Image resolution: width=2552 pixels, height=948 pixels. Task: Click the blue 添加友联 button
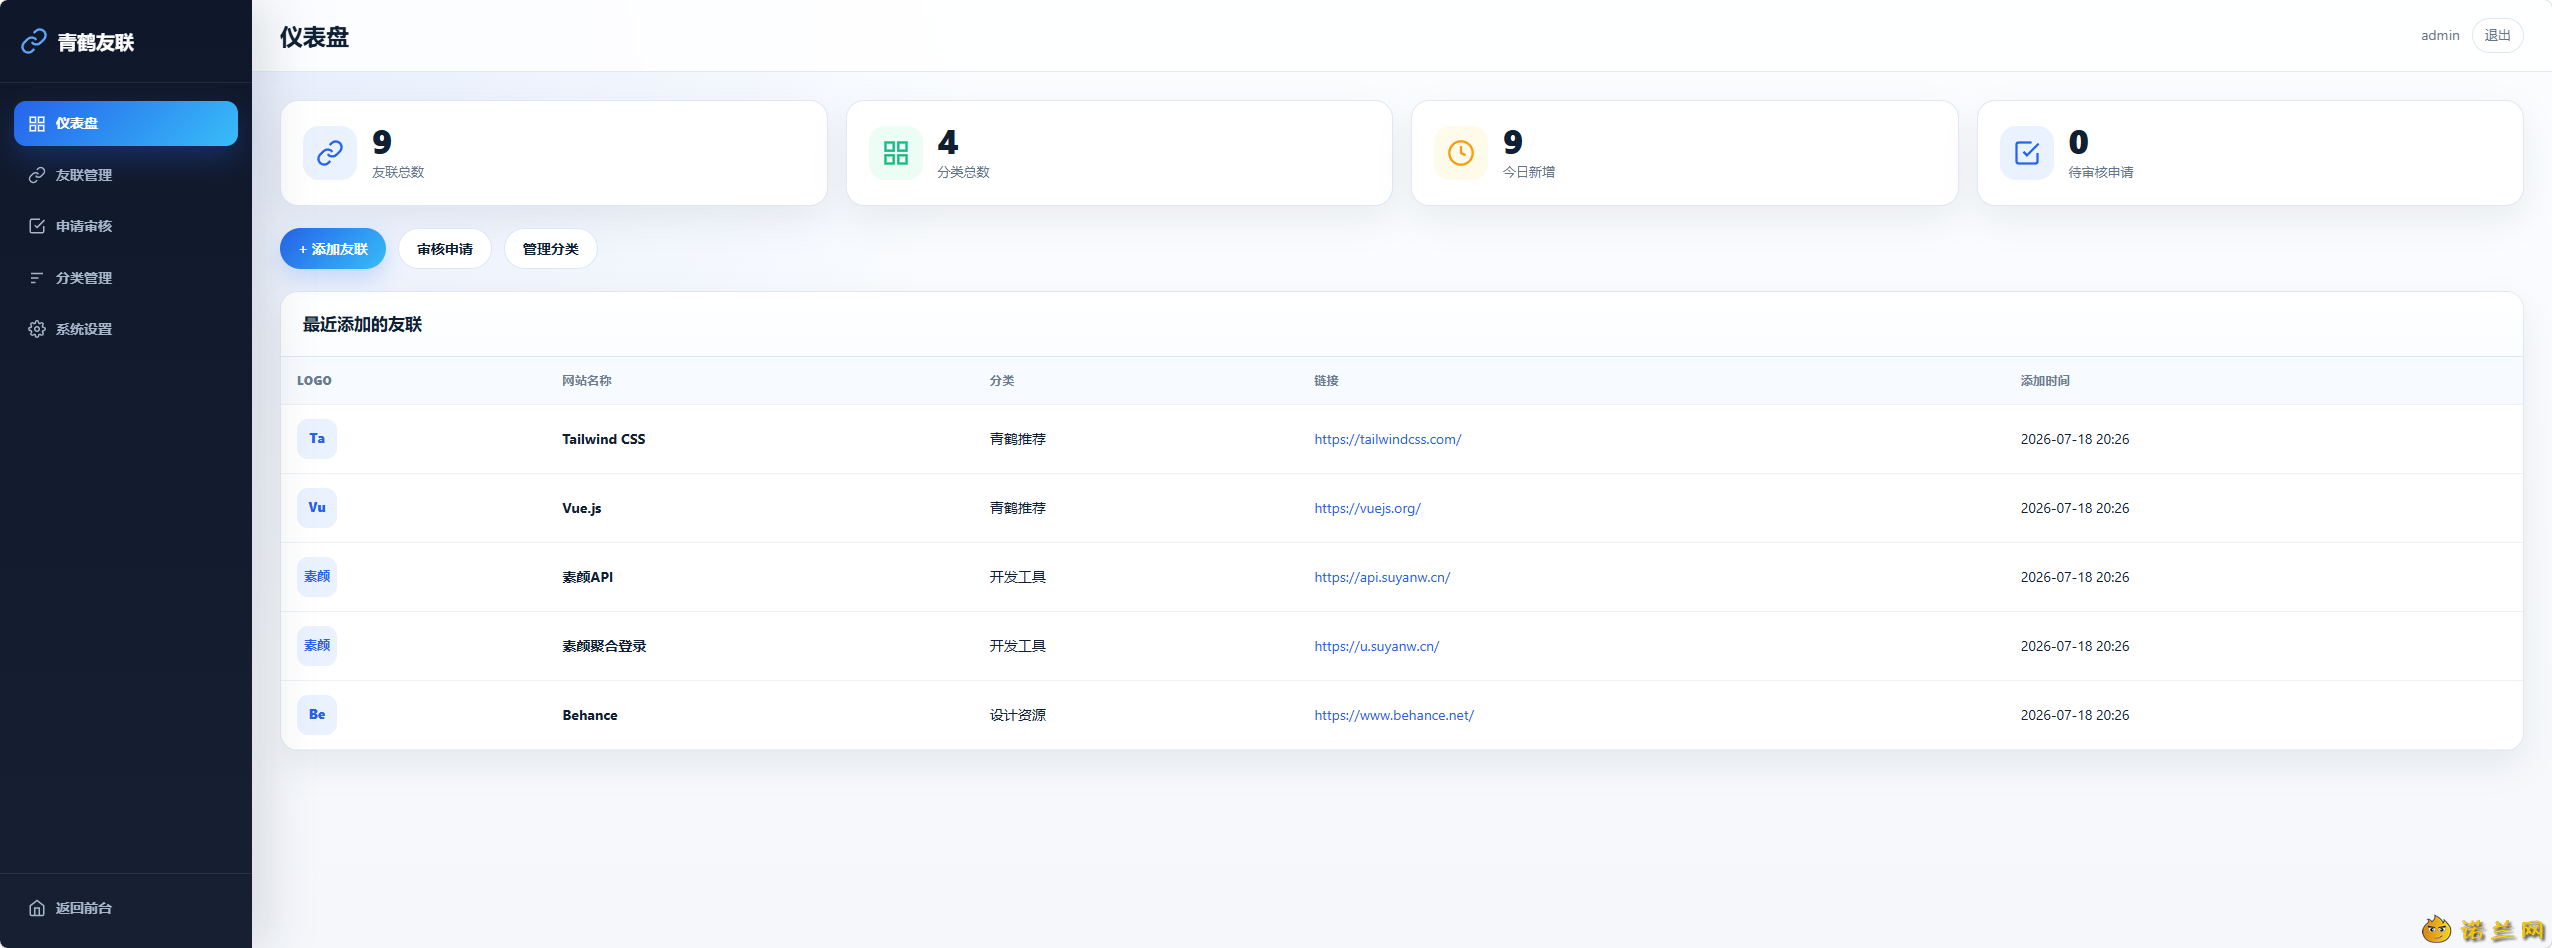333,249
